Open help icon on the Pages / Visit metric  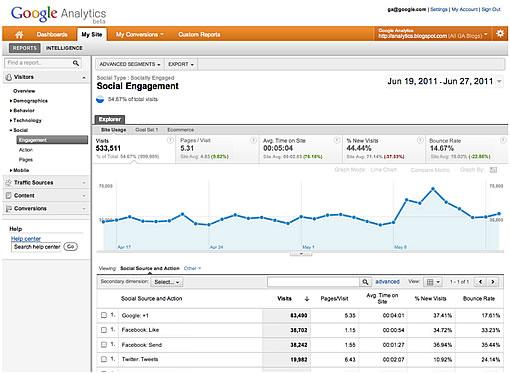click(253, 140)
